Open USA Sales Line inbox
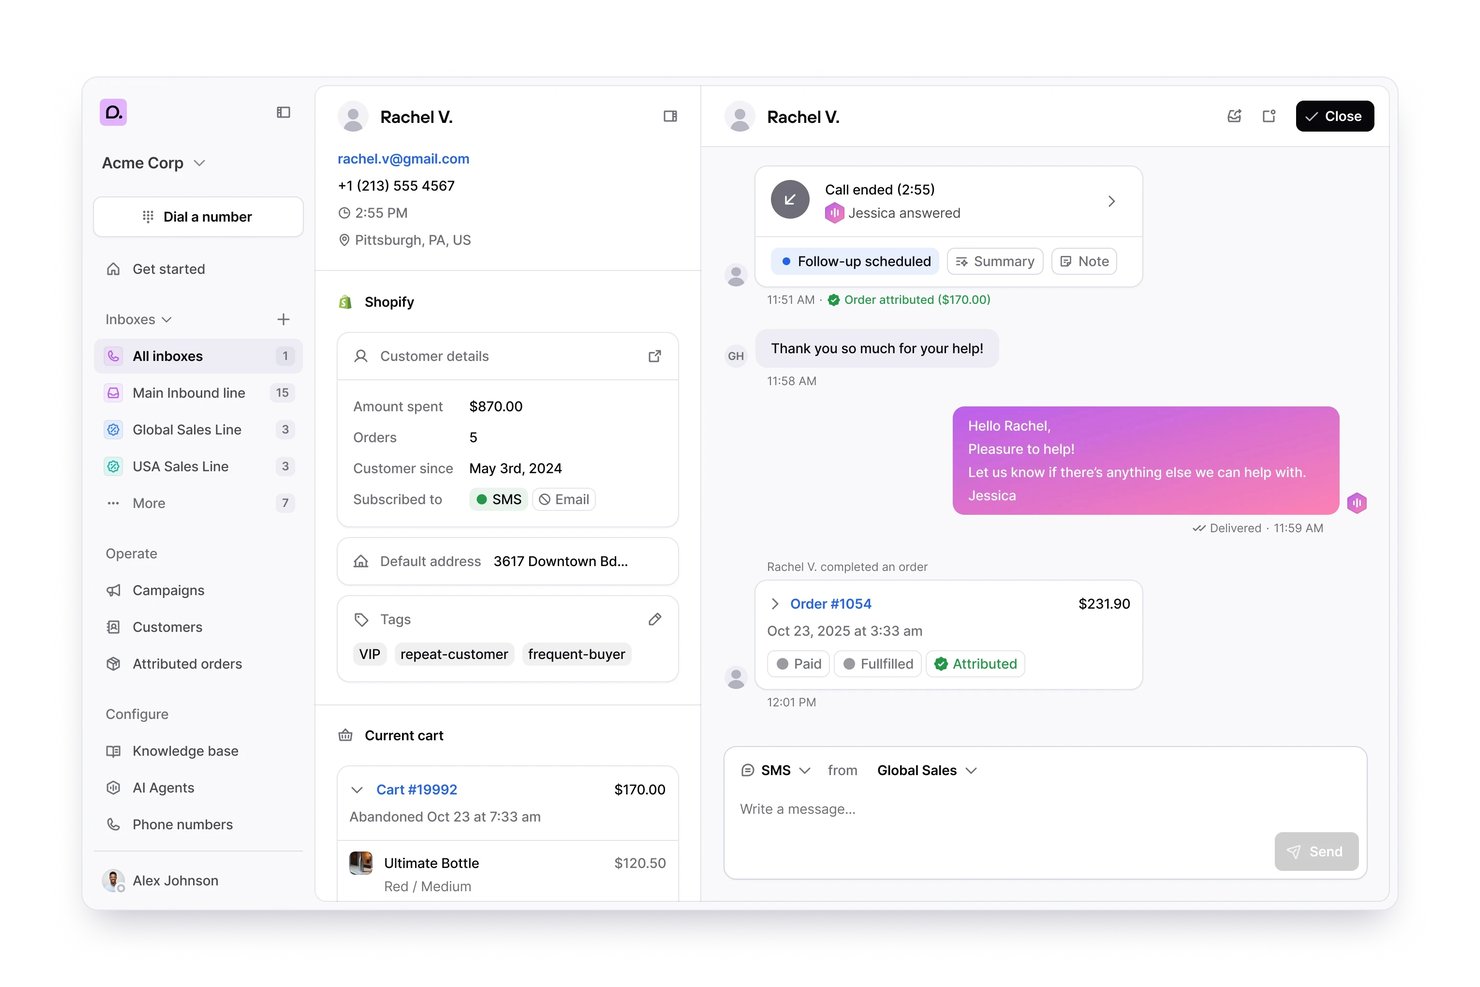This screenshot has height=987, width=1480. point(198,467)
